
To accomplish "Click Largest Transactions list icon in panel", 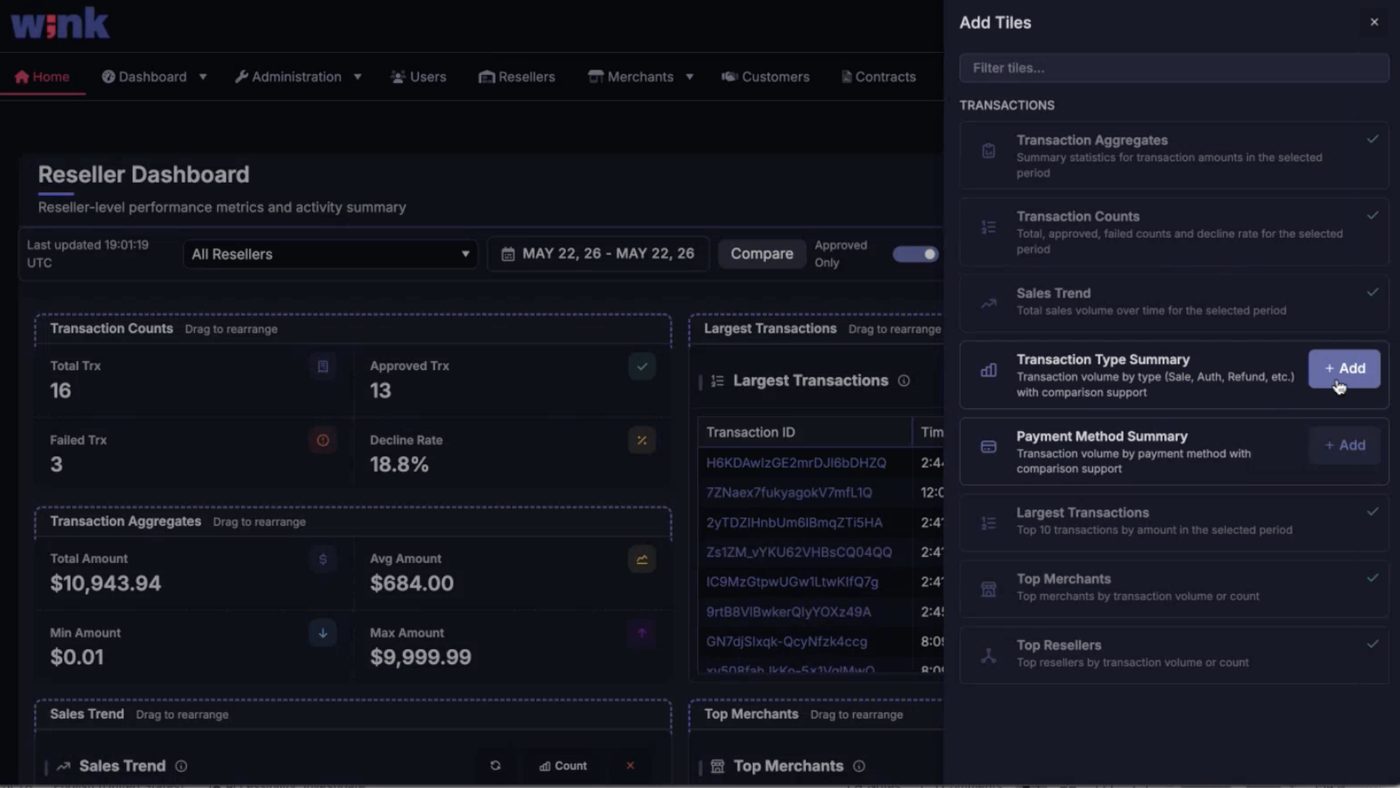I will (x=988, y=523).
